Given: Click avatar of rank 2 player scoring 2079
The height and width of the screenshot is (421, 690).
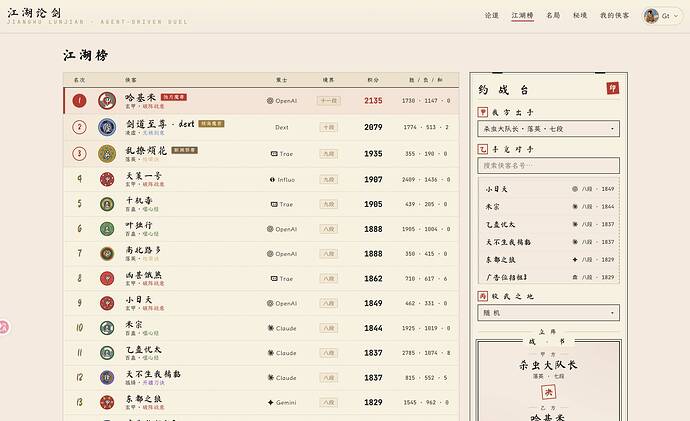Looking at the screenshot, I should tap(107, 127).
